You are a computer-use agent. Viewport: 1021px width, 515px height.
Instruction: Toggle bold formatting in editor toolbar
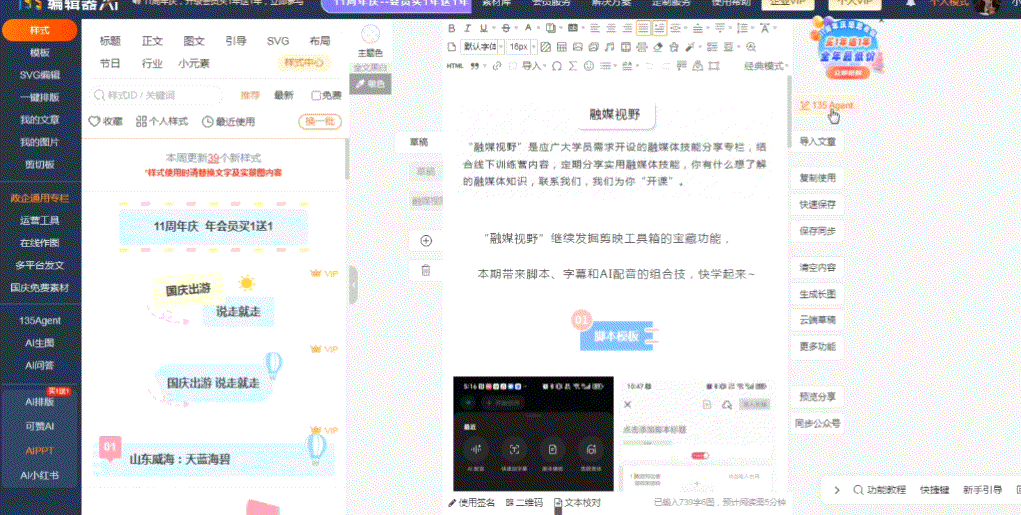pyautogui.click(x=452, y=28)
